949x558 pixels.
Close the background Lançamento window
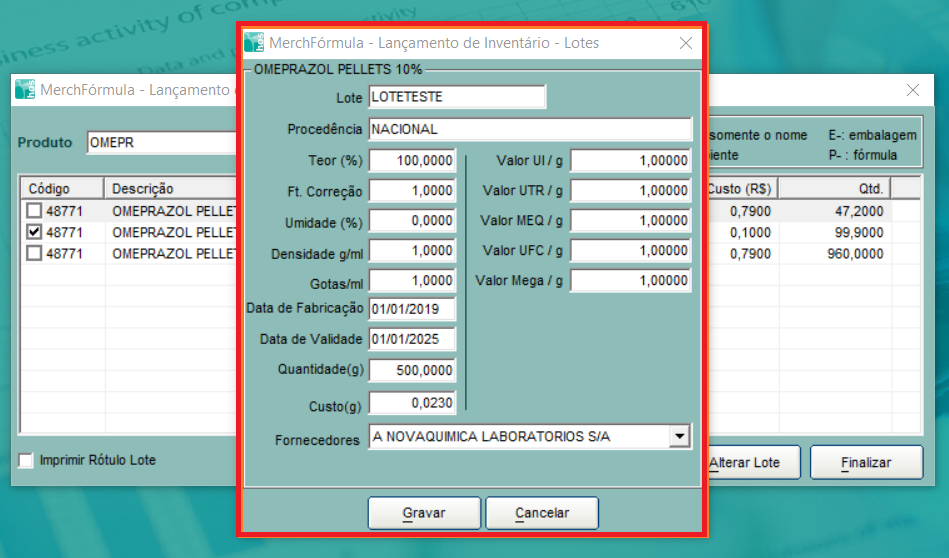(x=912, y=90)
